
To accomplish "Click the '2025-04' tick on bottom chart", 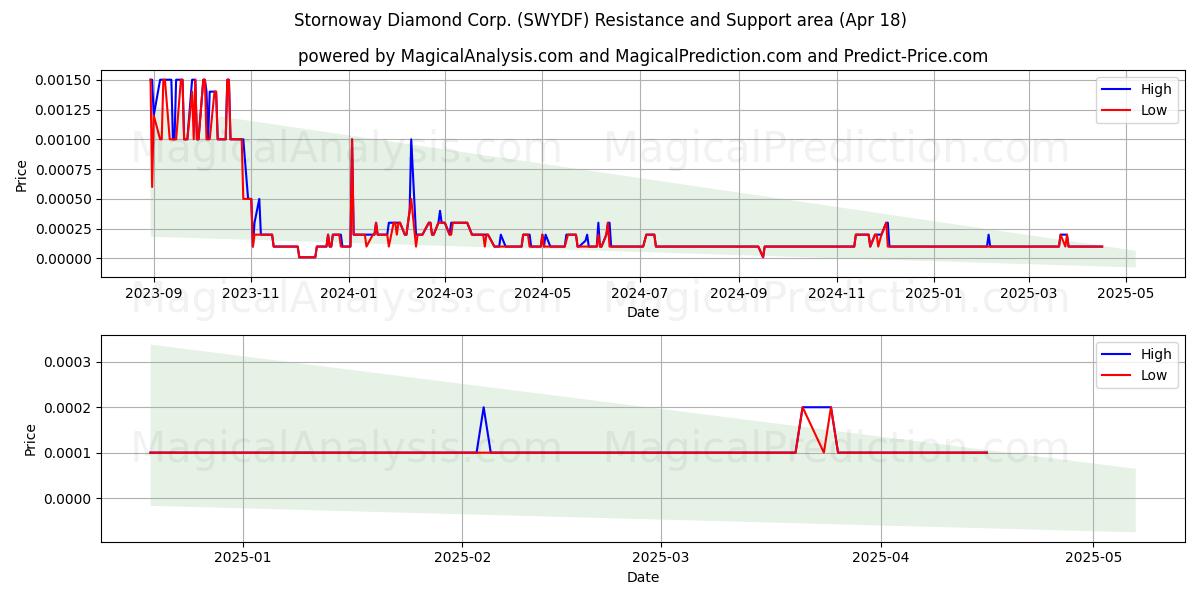I will [x=880, y=557].
